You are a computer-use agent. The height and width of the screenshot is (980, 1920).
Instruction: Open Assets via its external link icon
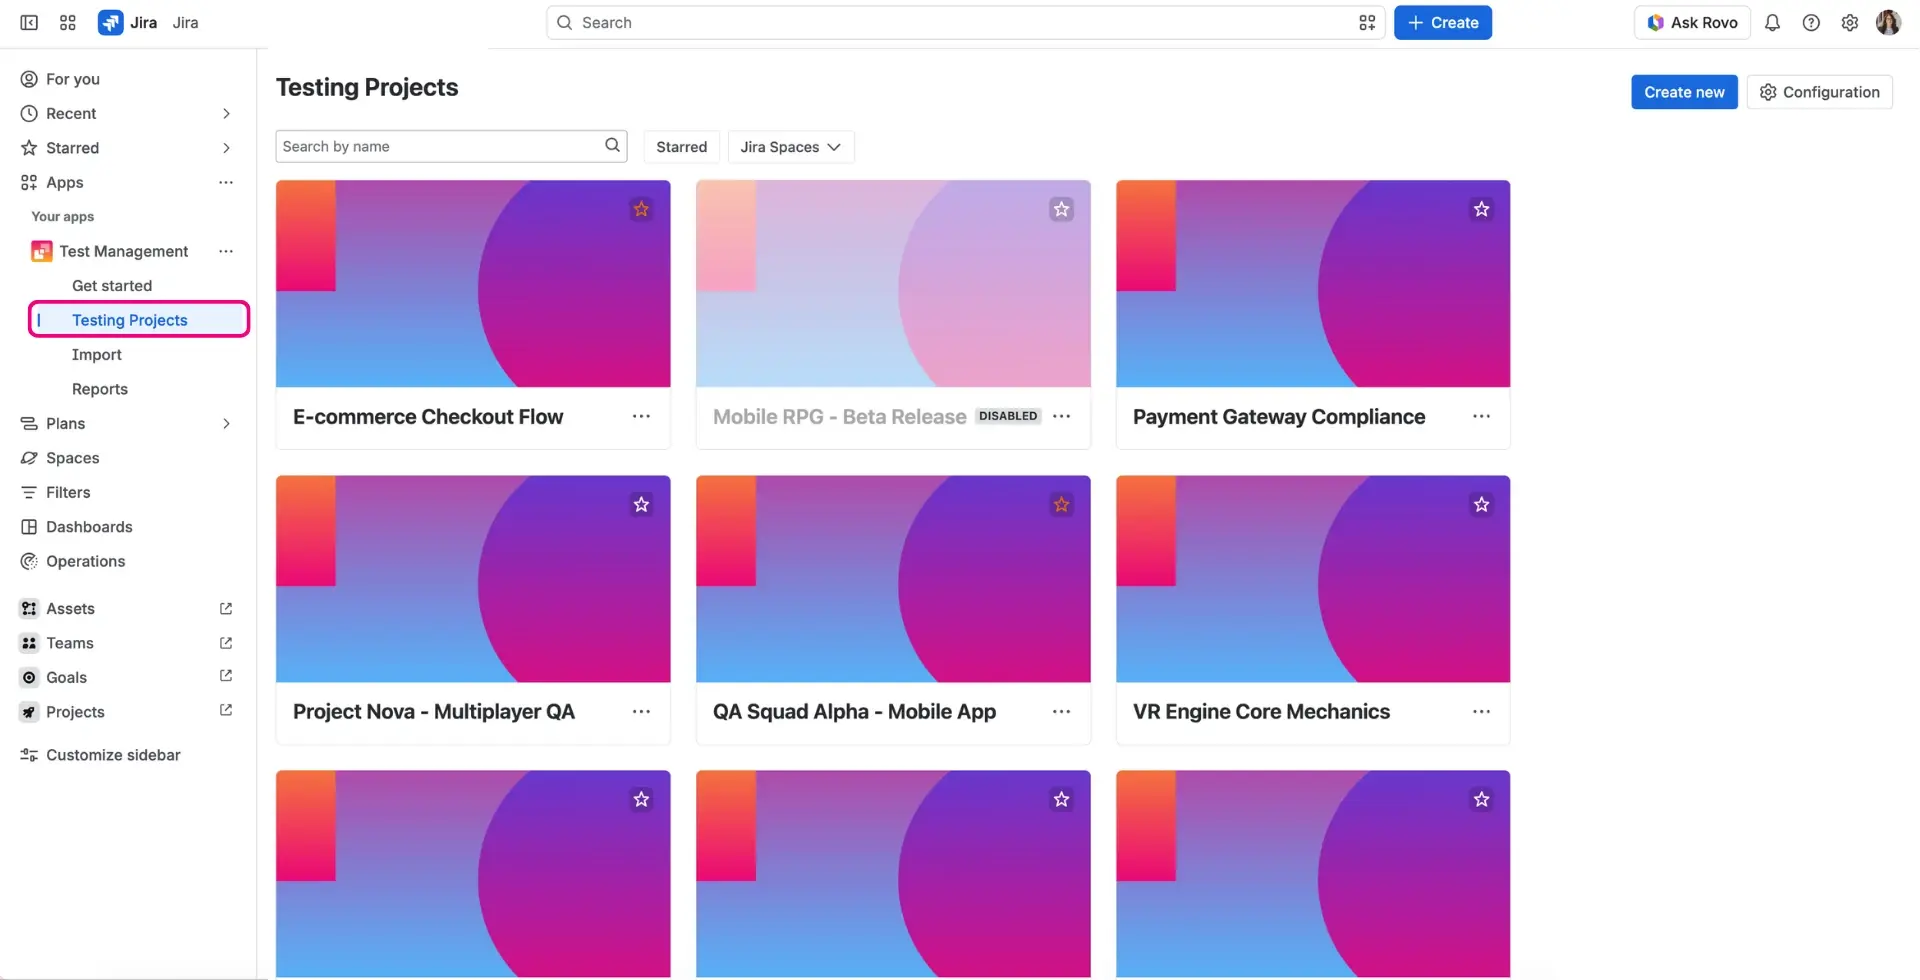coord(226,608)
